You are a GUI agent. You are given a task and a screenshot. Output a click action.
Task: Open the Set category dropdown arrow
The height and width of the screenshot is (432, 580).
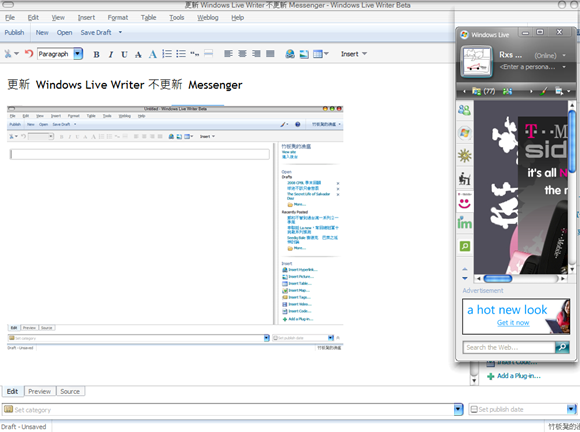[458, 409]
